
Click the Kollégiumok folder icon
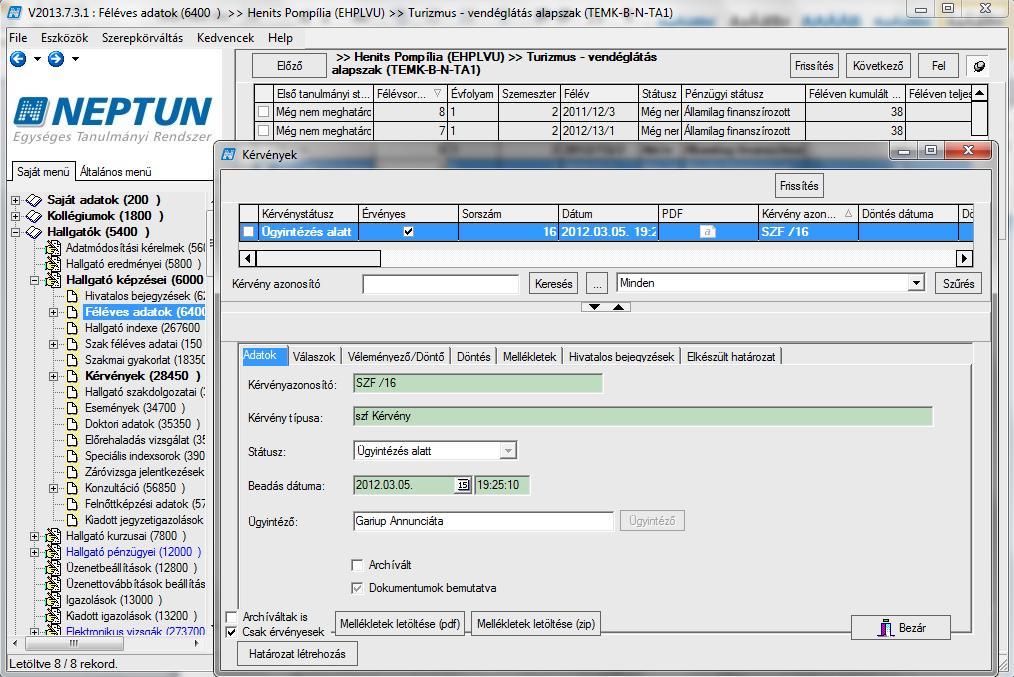(x=34, y=216)
